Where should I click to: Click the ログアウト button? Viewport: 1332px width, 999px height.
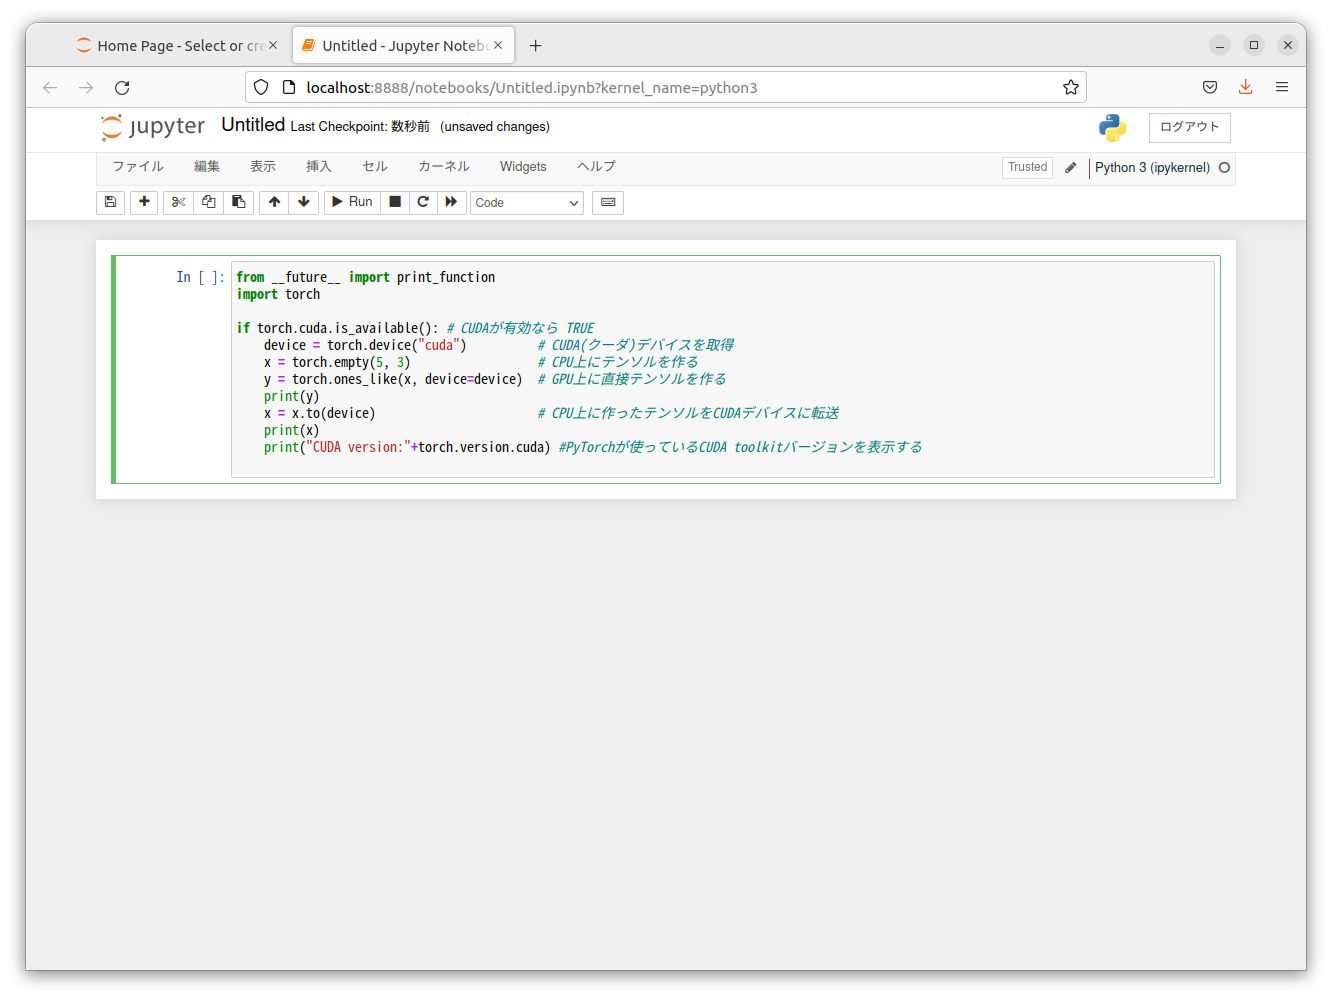pyautogui.click(x=1189, y=127)
